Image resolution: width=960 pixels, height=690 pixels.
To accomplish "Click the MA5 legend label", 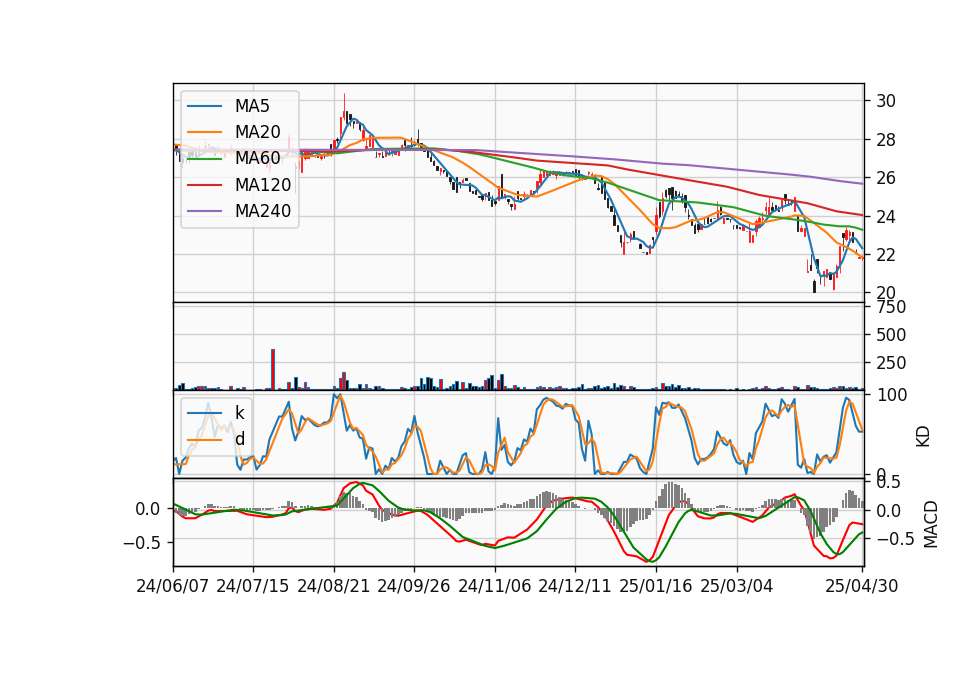I will tap(252, 106).
